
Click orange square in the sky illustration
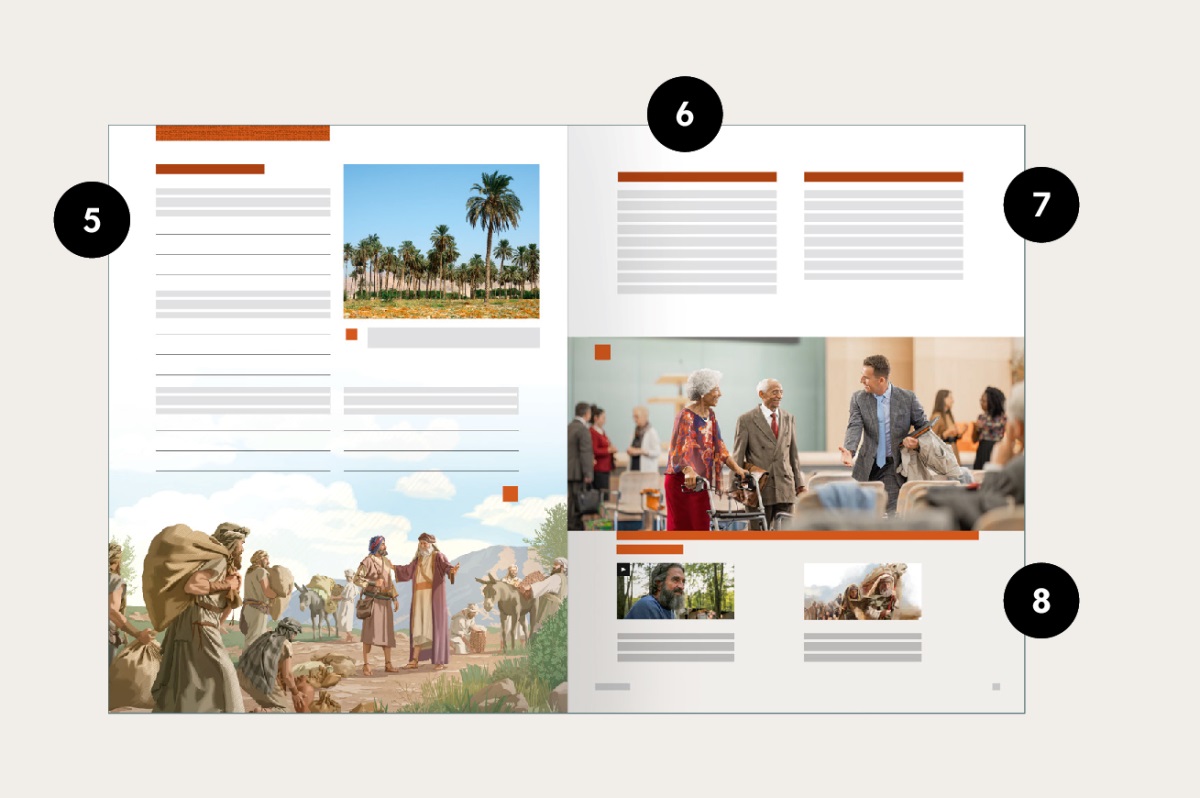coord(510,493)
